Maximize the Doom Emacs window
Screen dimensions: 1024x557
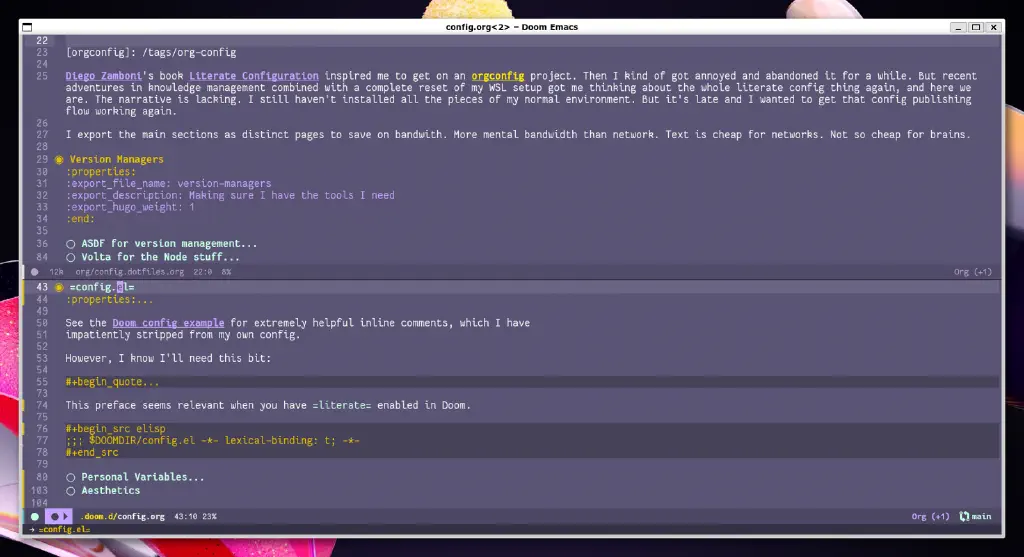(x=976, y=27)
